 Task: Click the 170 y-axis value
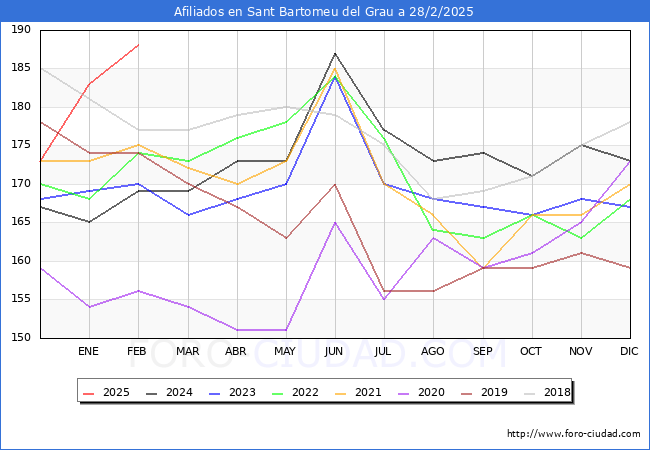tap(21, 183)
